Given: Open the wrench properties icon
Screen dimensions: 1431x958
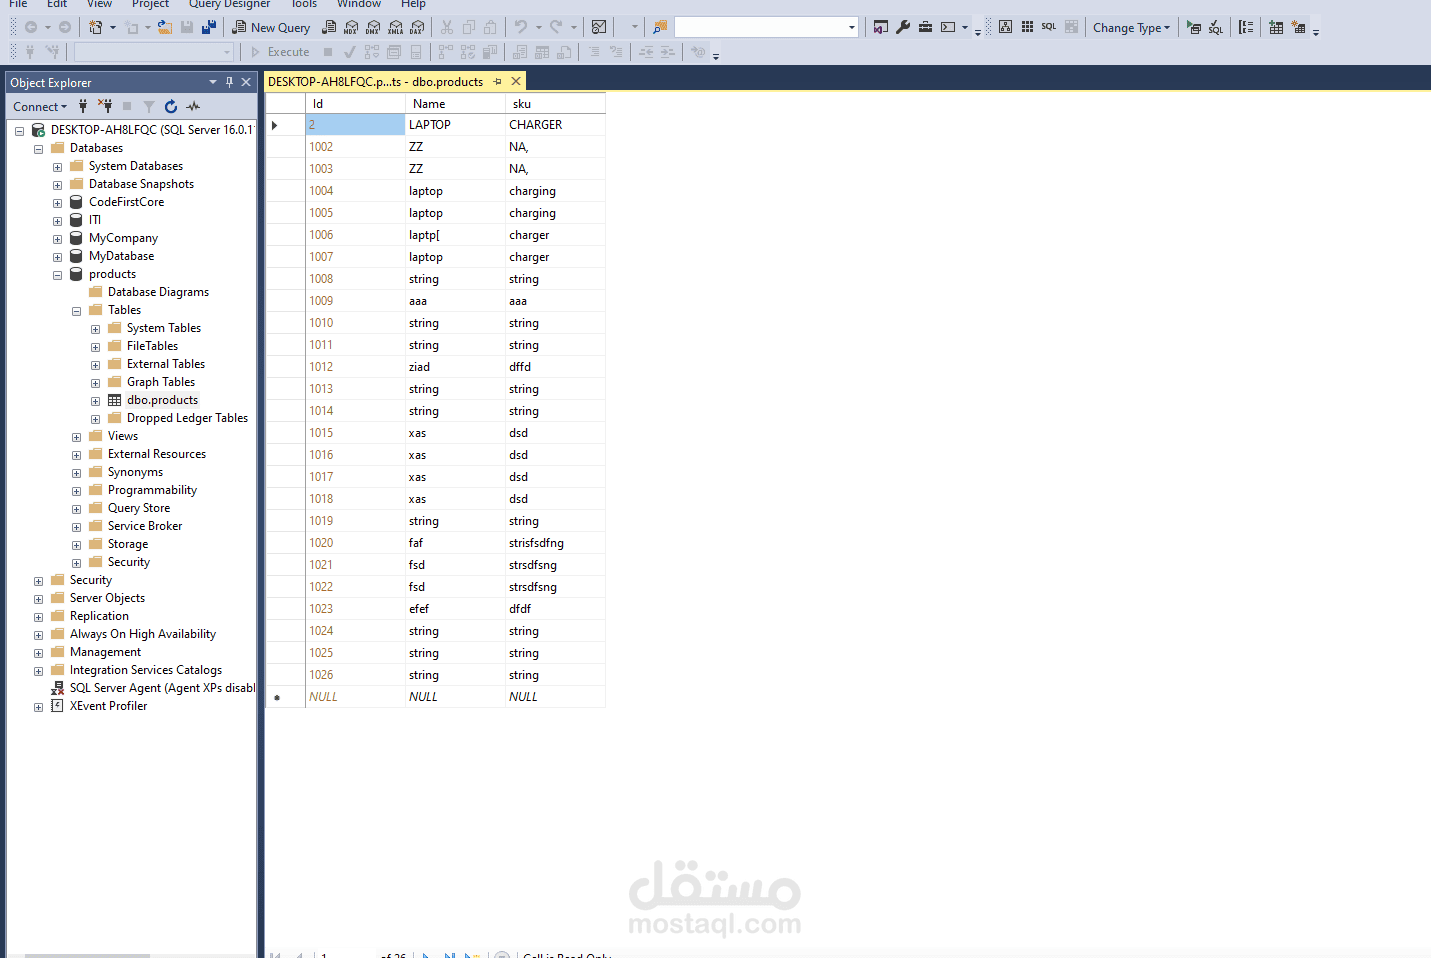Looking at the screenshot, I should [903, 27].
